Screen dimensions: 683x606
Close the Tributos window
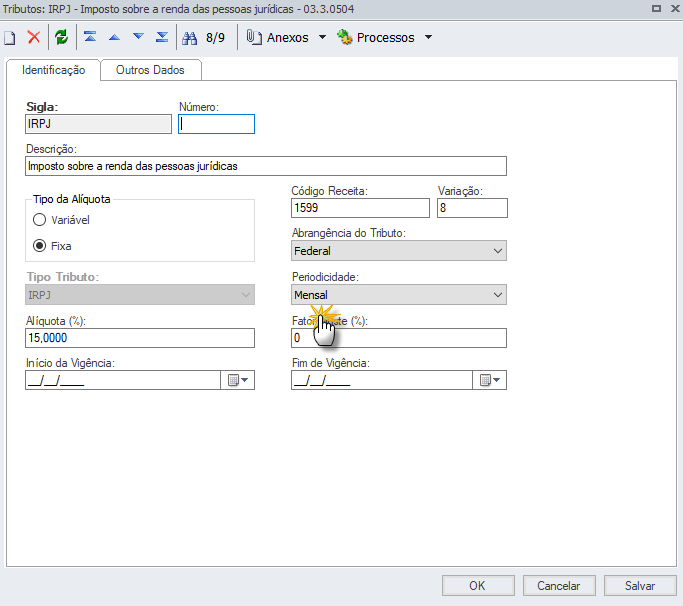click(675, 8)
